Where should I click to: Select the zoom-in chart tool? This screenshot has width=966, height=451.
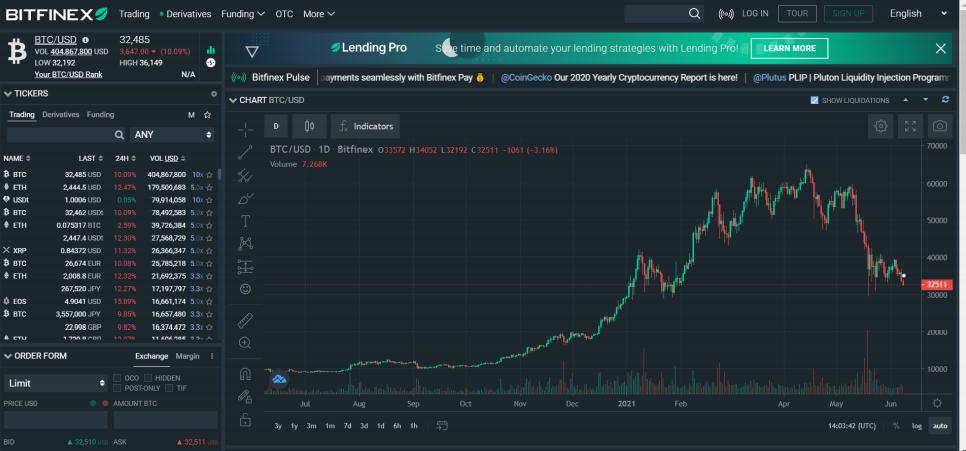point(245,343)
